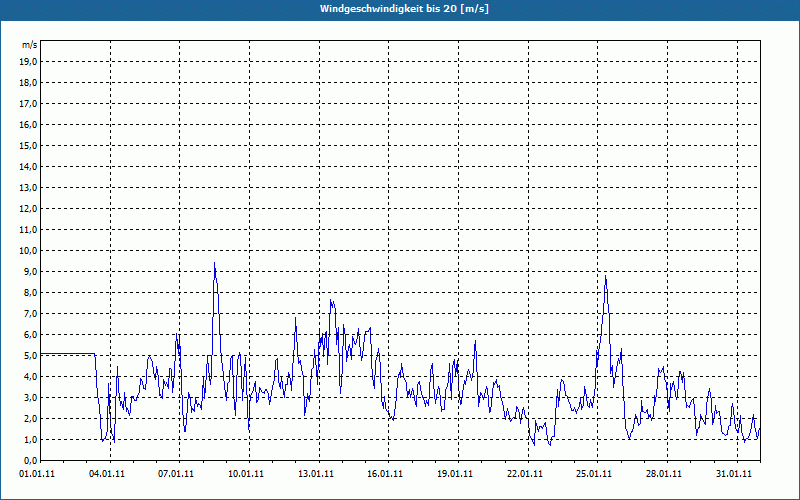Select the 14,0 y-axis value
Screen dimensions: 800x500
tap(28, 166)
